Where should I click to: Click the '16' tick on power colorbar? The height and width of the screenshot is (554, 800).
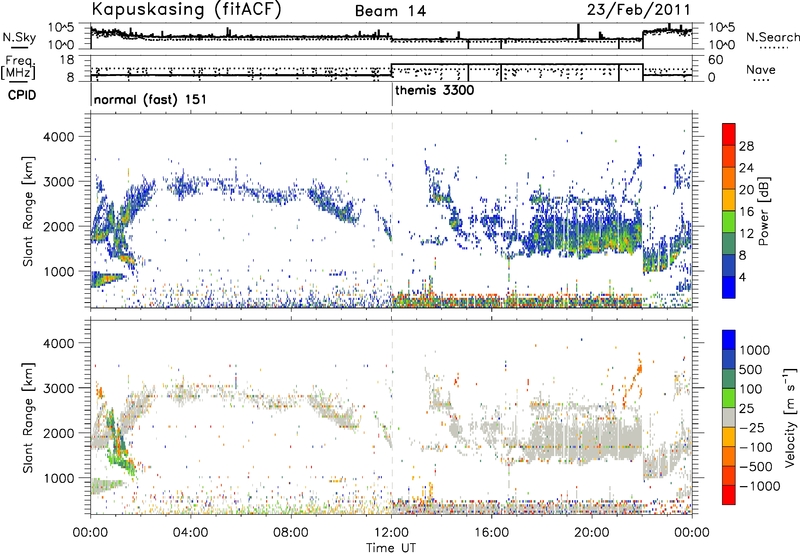coord(746,212)
